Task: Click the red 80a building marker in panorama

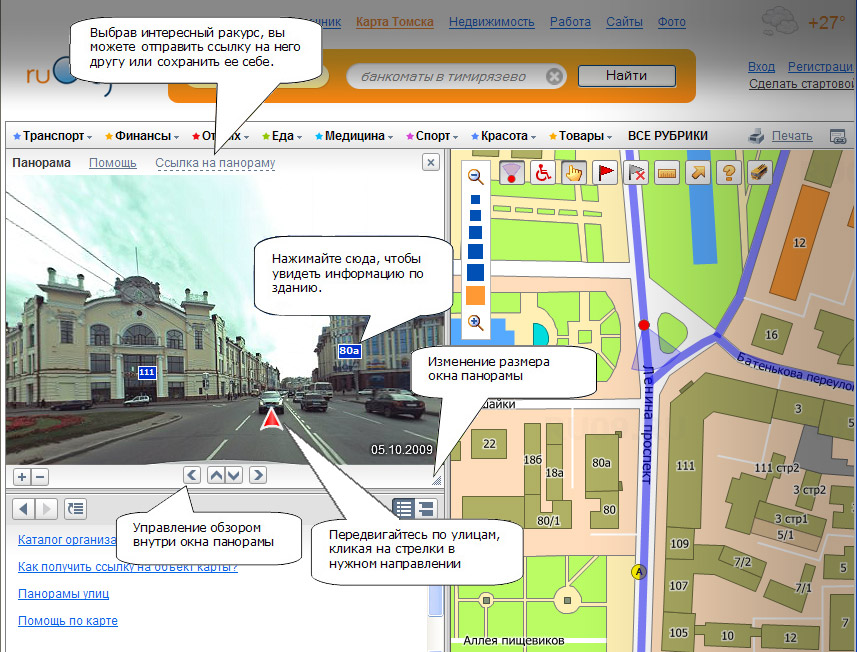Action: point(349,351)
